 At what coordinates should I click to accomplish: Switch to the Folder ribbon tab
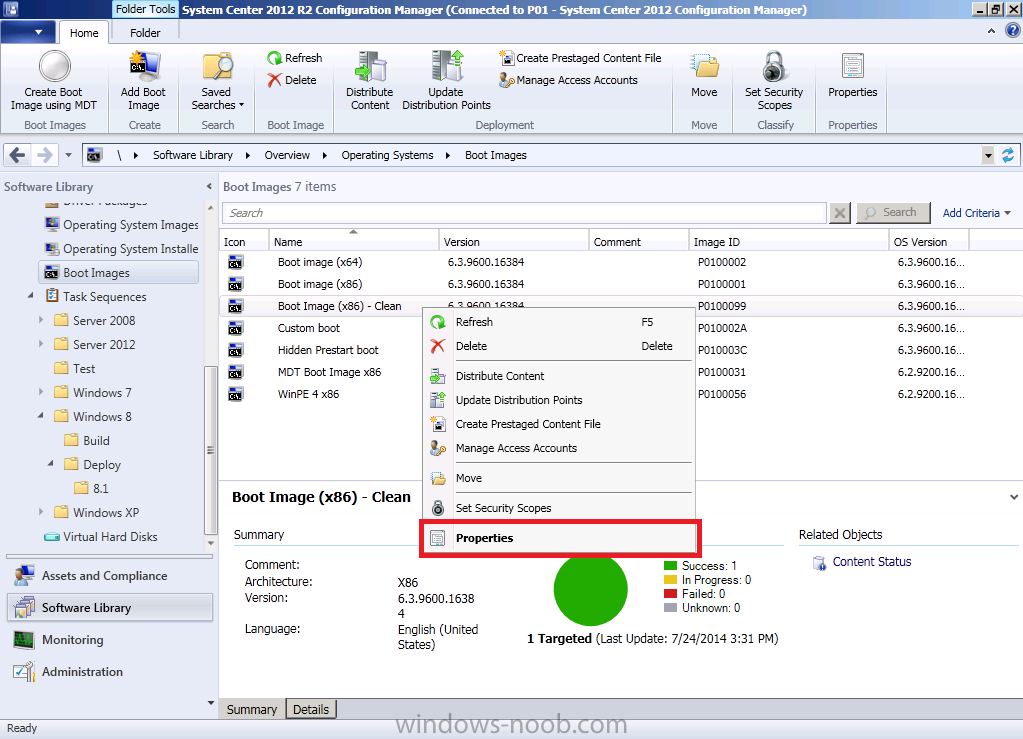pos(145,33)
